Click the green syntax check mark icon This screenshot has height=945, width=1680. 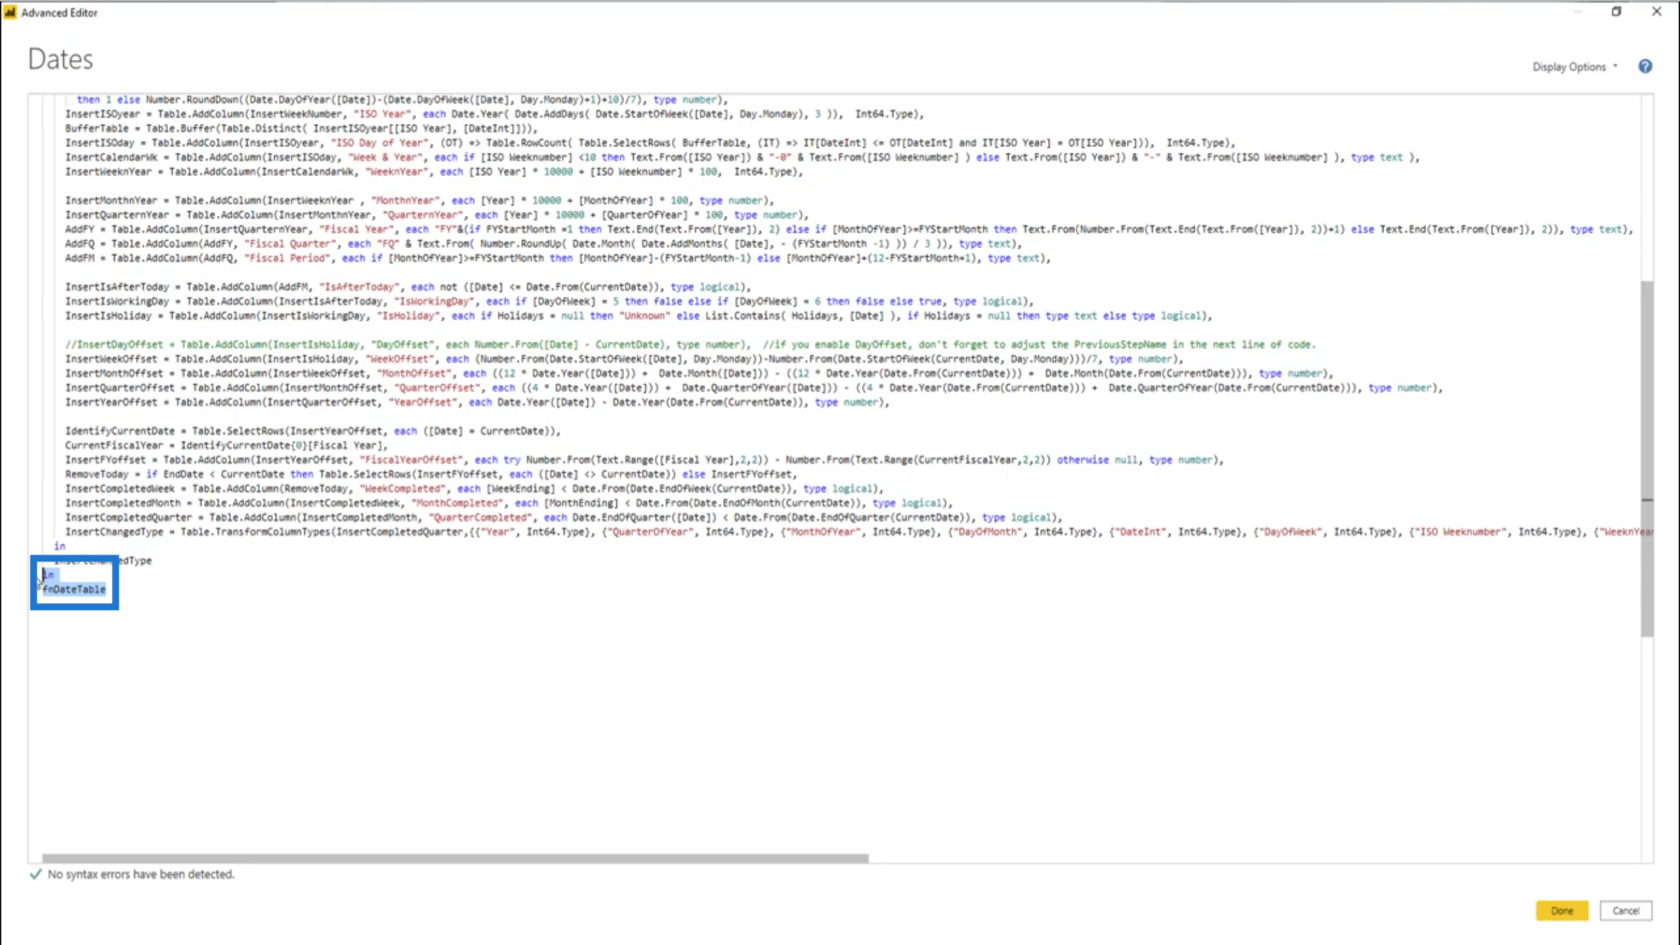[x=36, y=874]
